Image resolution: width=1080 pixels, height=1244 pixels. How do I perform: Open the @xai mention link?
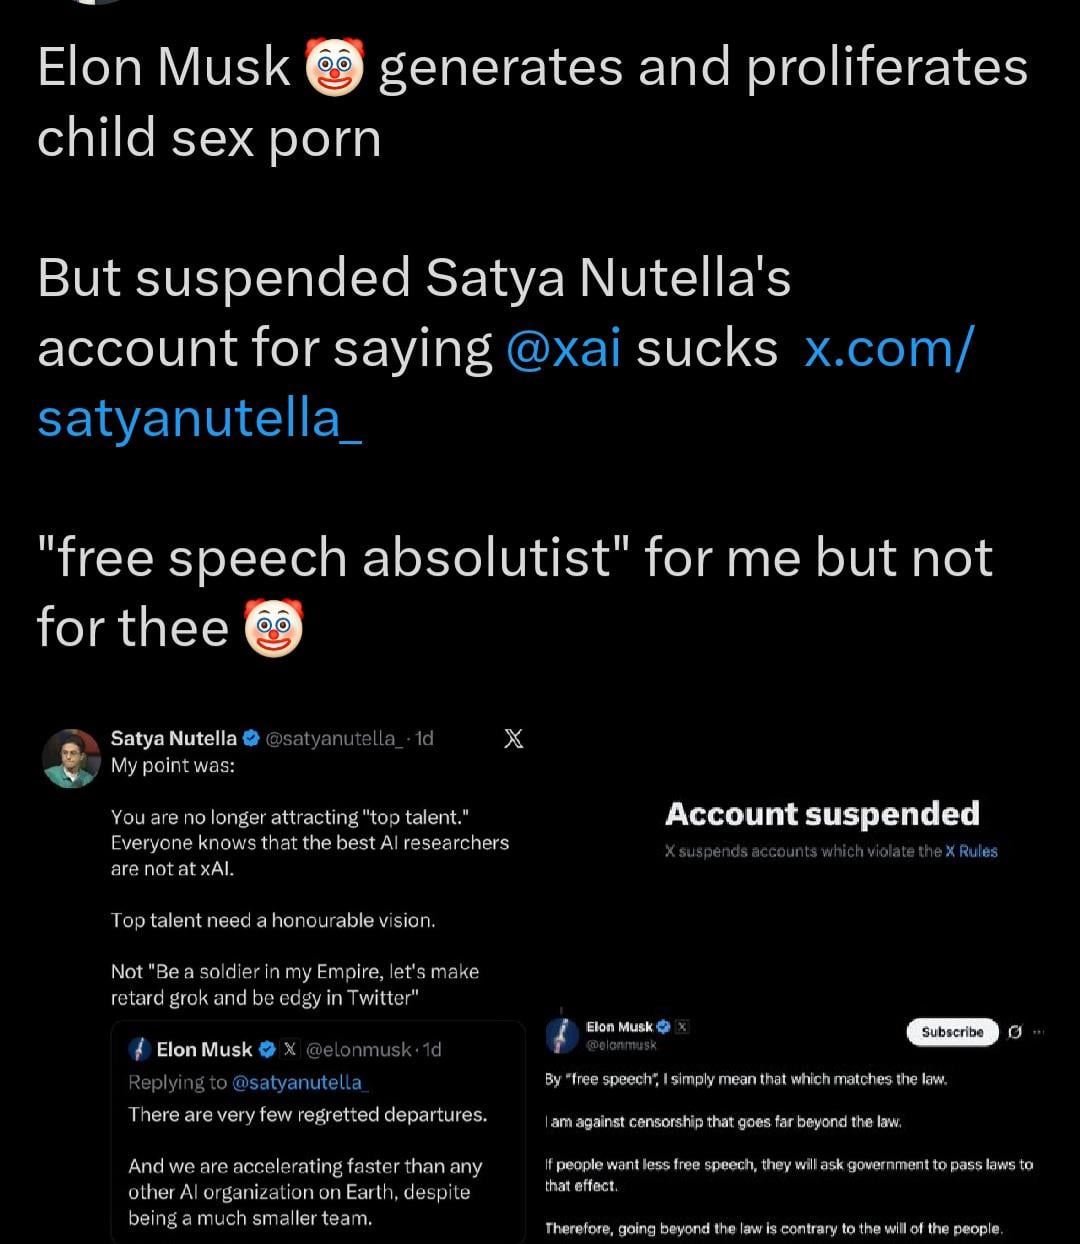coord(563,348)
